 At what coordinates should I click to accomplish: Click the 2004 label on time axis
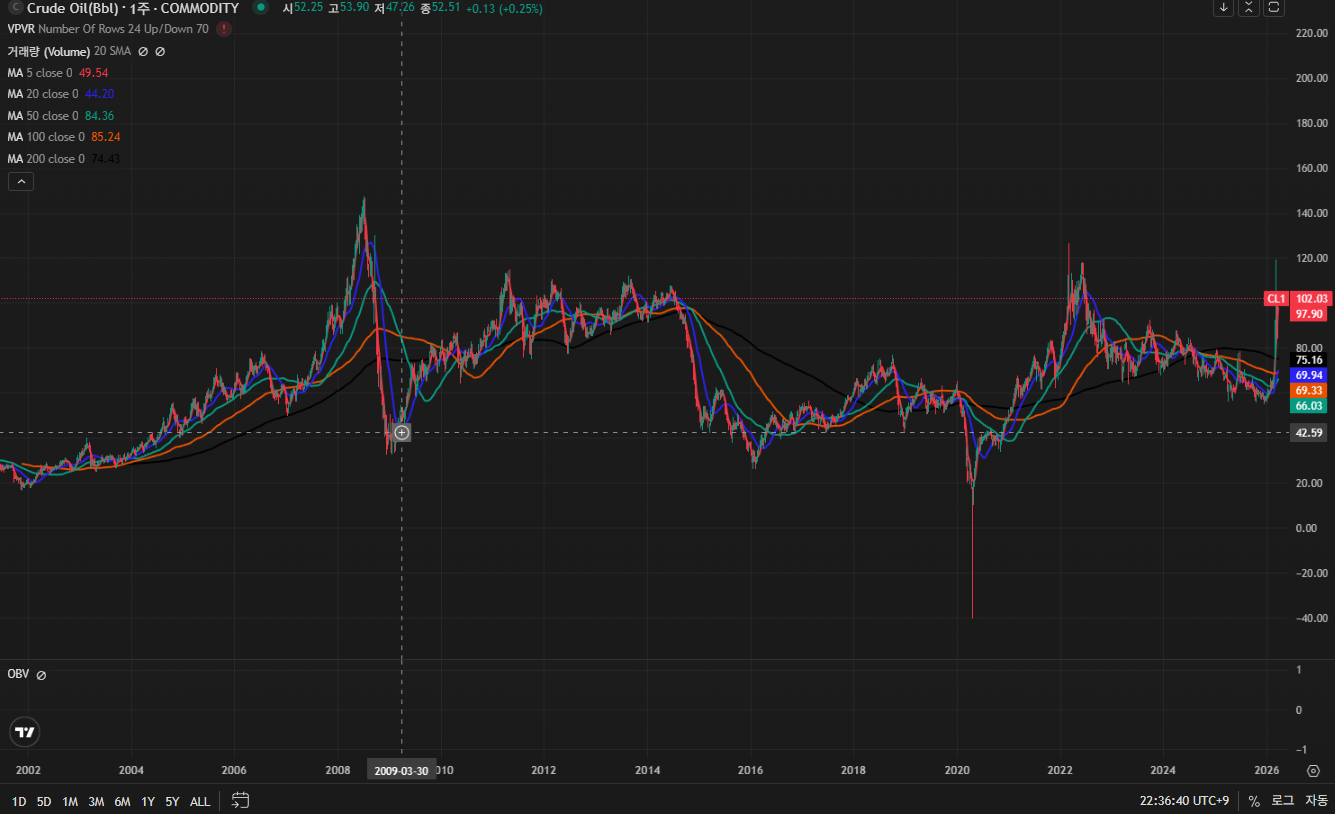pos(131,771)
